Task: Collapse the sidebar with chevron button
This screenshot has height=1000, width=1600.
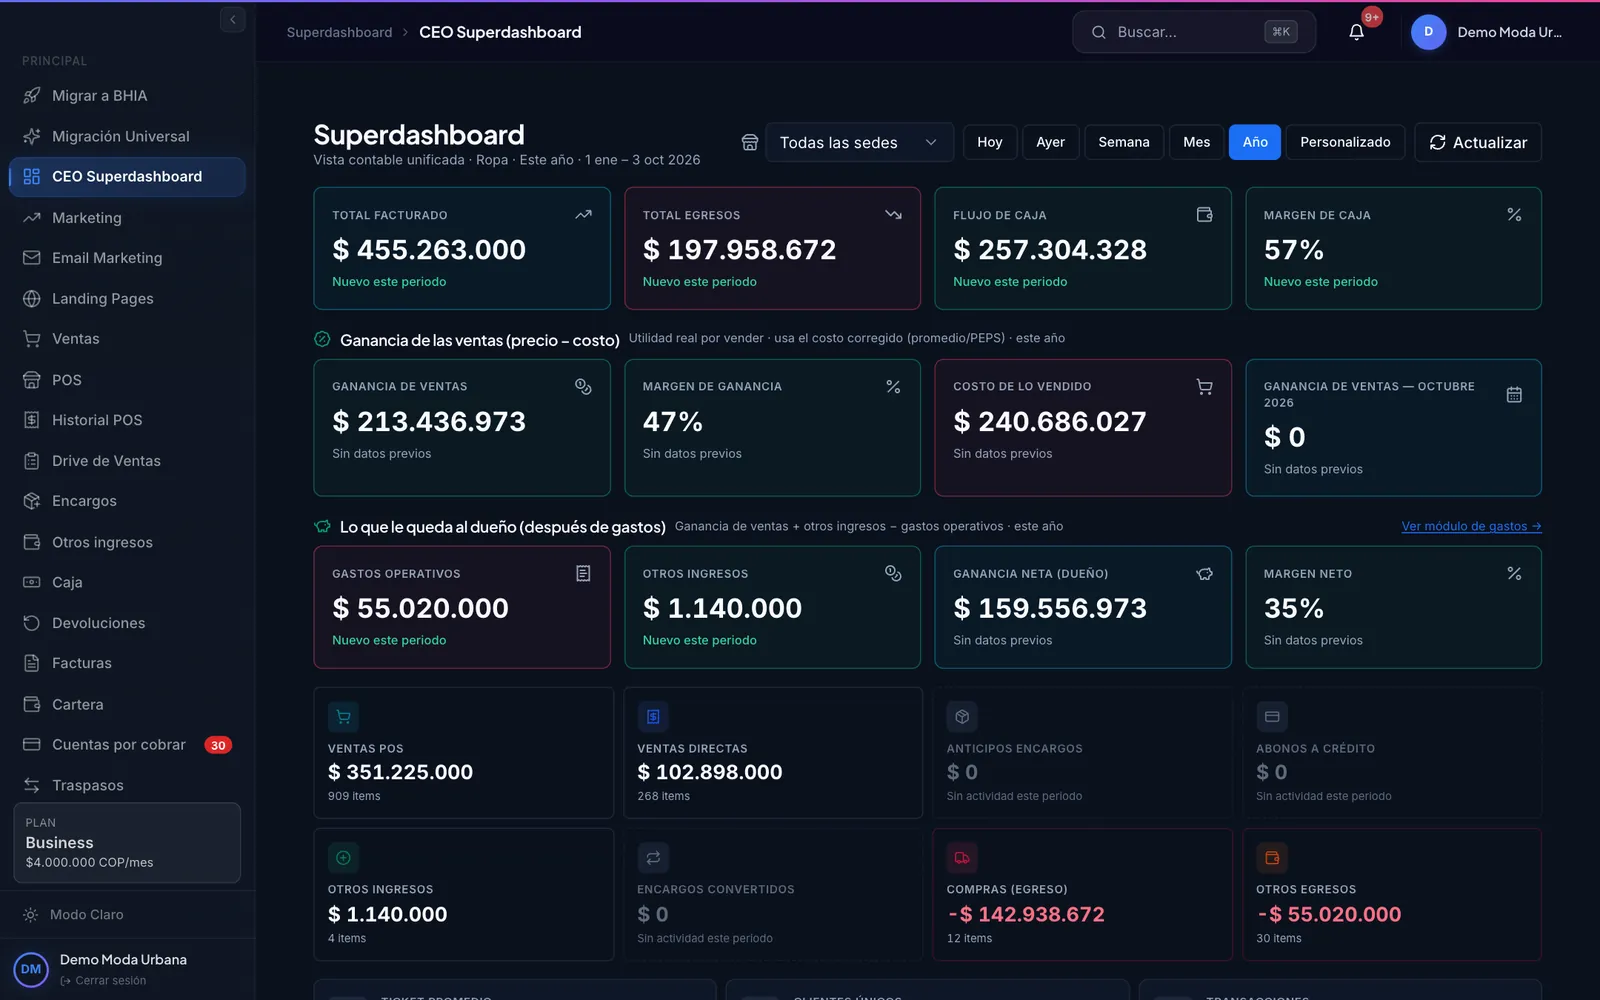Action: (x=232, y=19)
